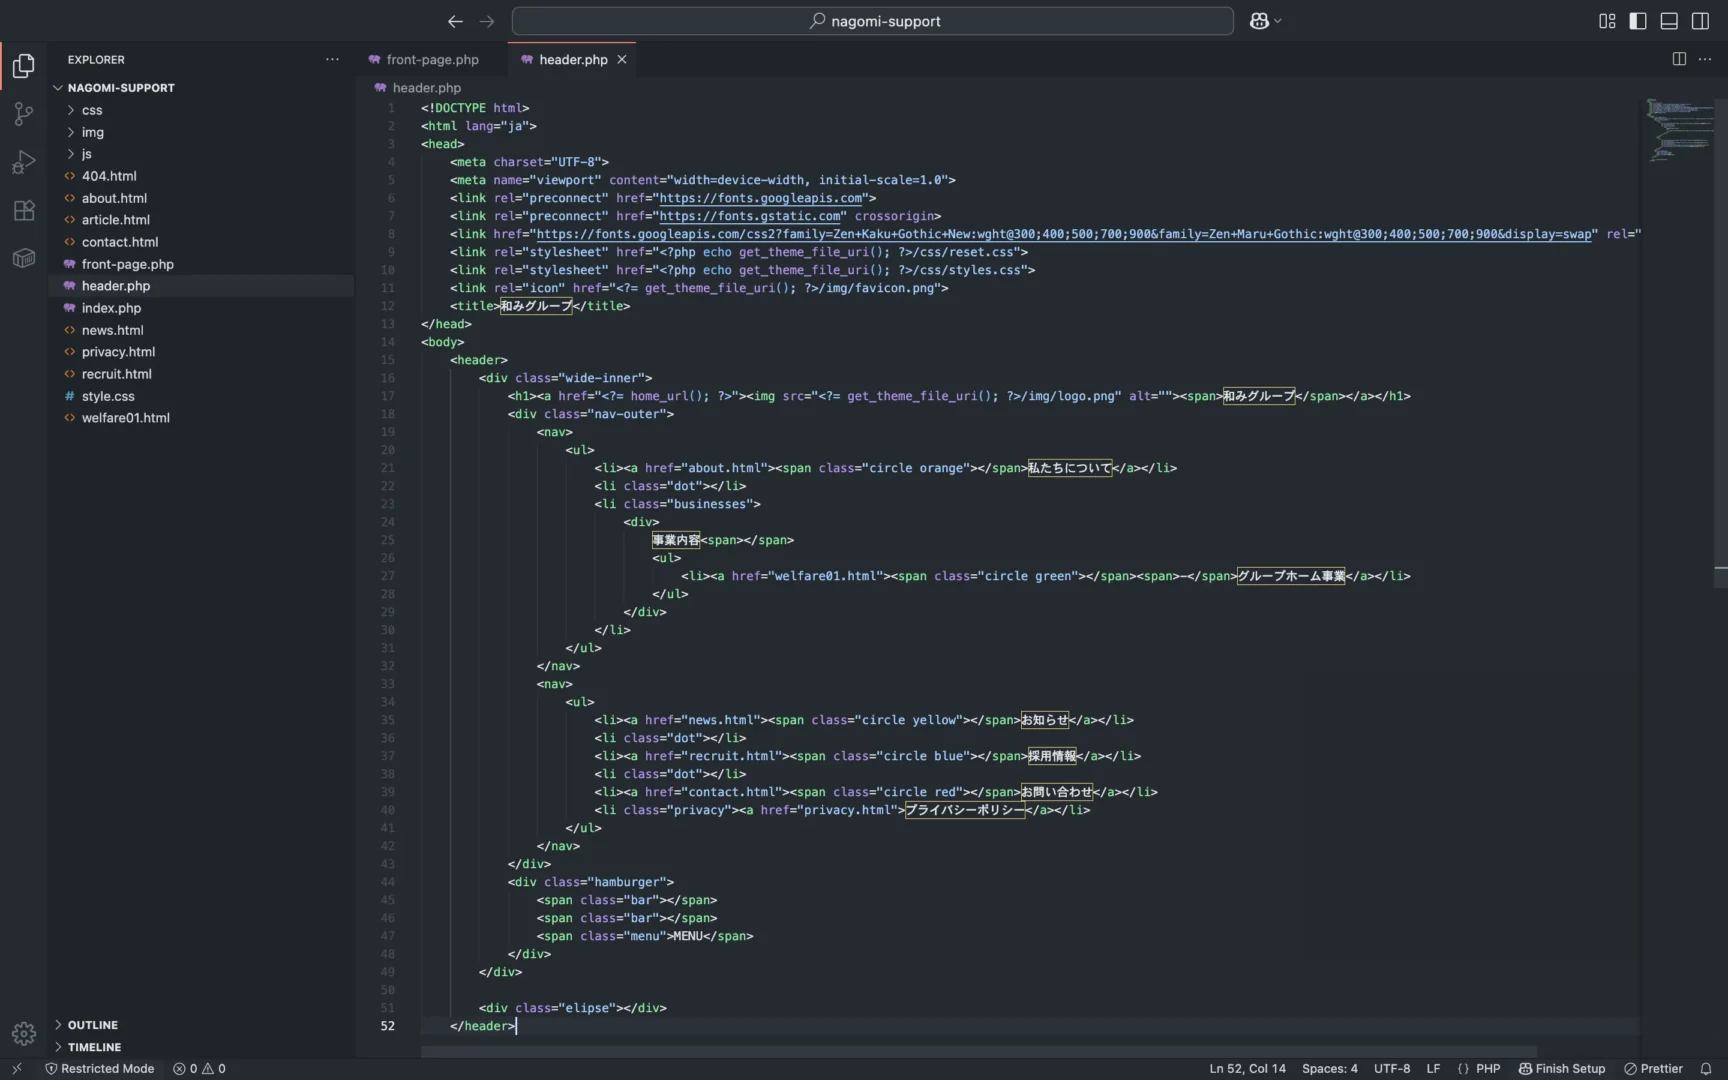
Task: Switch to the front-page.php tab
Action: (x=431, y=60)
